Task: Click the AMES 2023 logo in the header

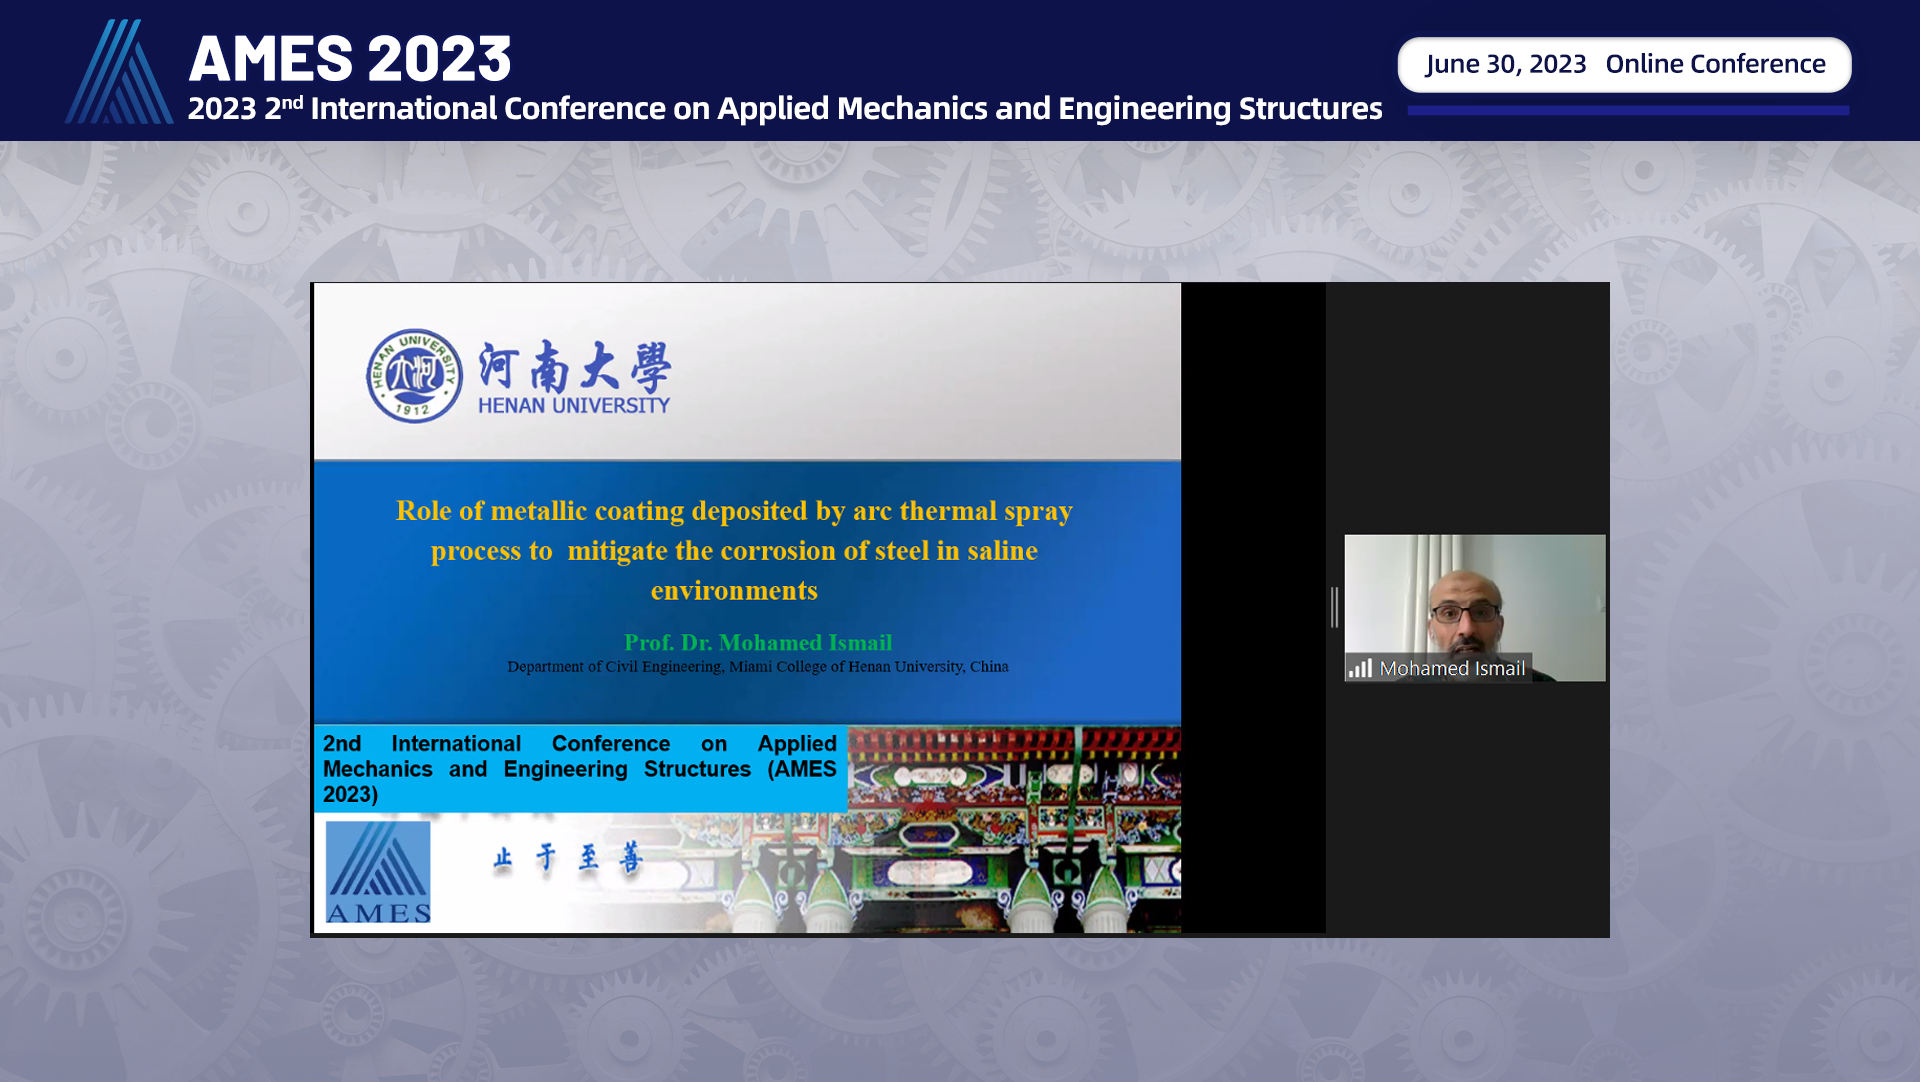Action: pos(119,71)
